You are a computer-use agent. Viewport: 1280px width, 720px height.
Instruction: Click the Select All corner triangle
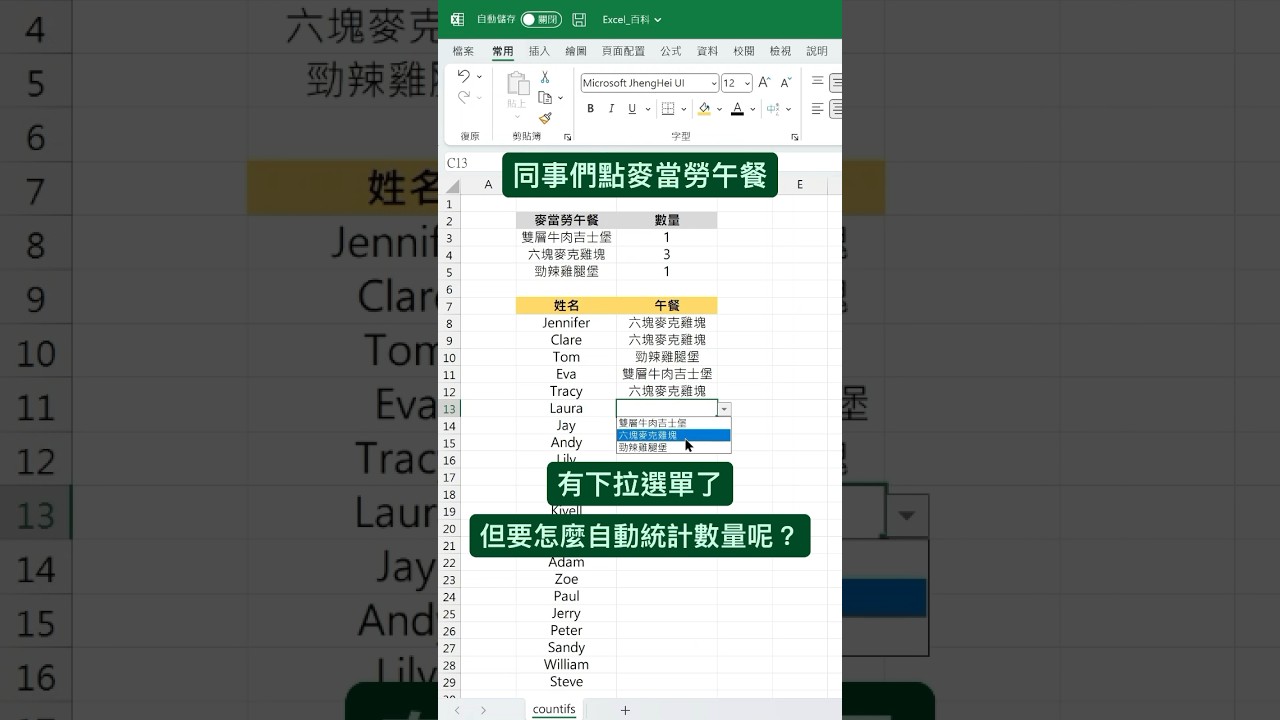coord(453,185)
